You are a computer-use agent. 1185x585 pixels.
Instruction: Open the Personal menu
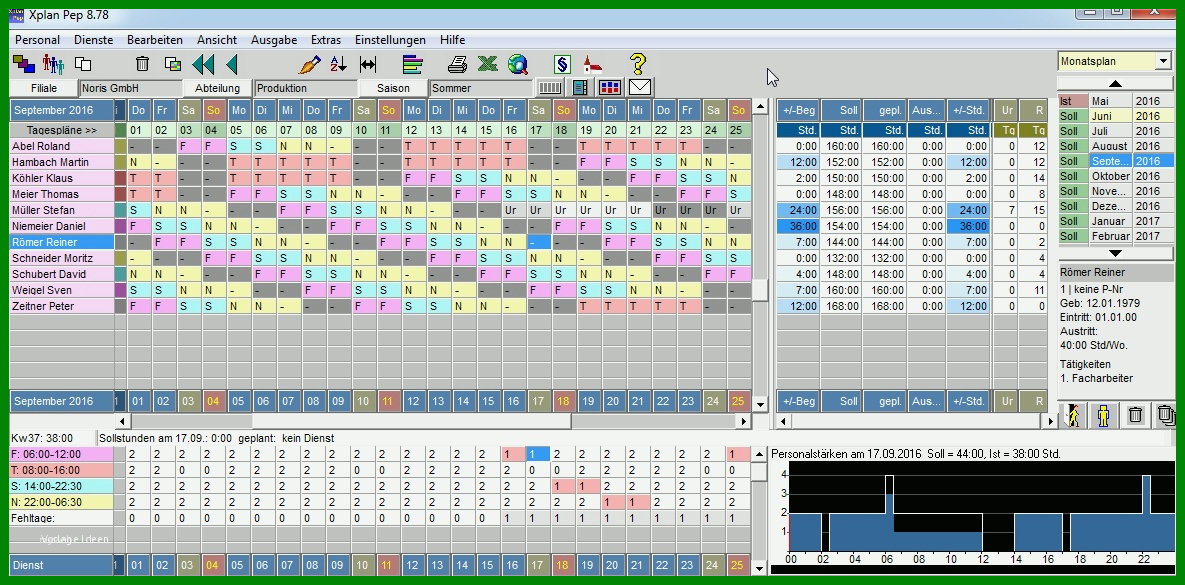tap(37, 40)
